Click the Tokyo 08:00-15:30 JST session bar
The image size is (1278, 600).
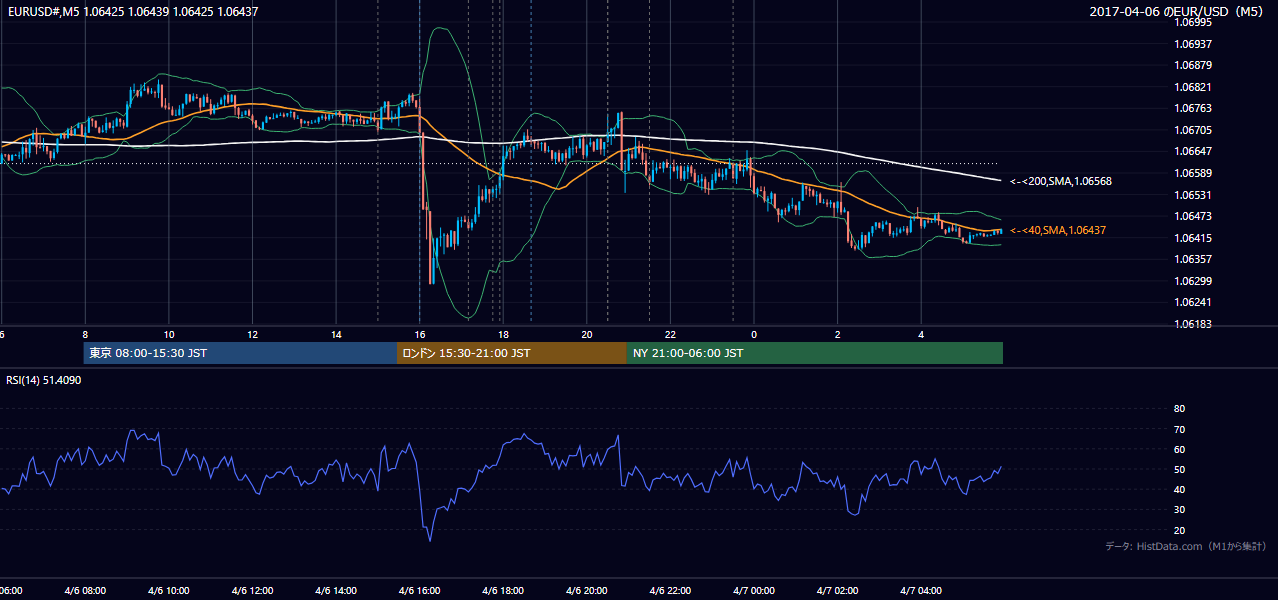[x=240, y=353]
